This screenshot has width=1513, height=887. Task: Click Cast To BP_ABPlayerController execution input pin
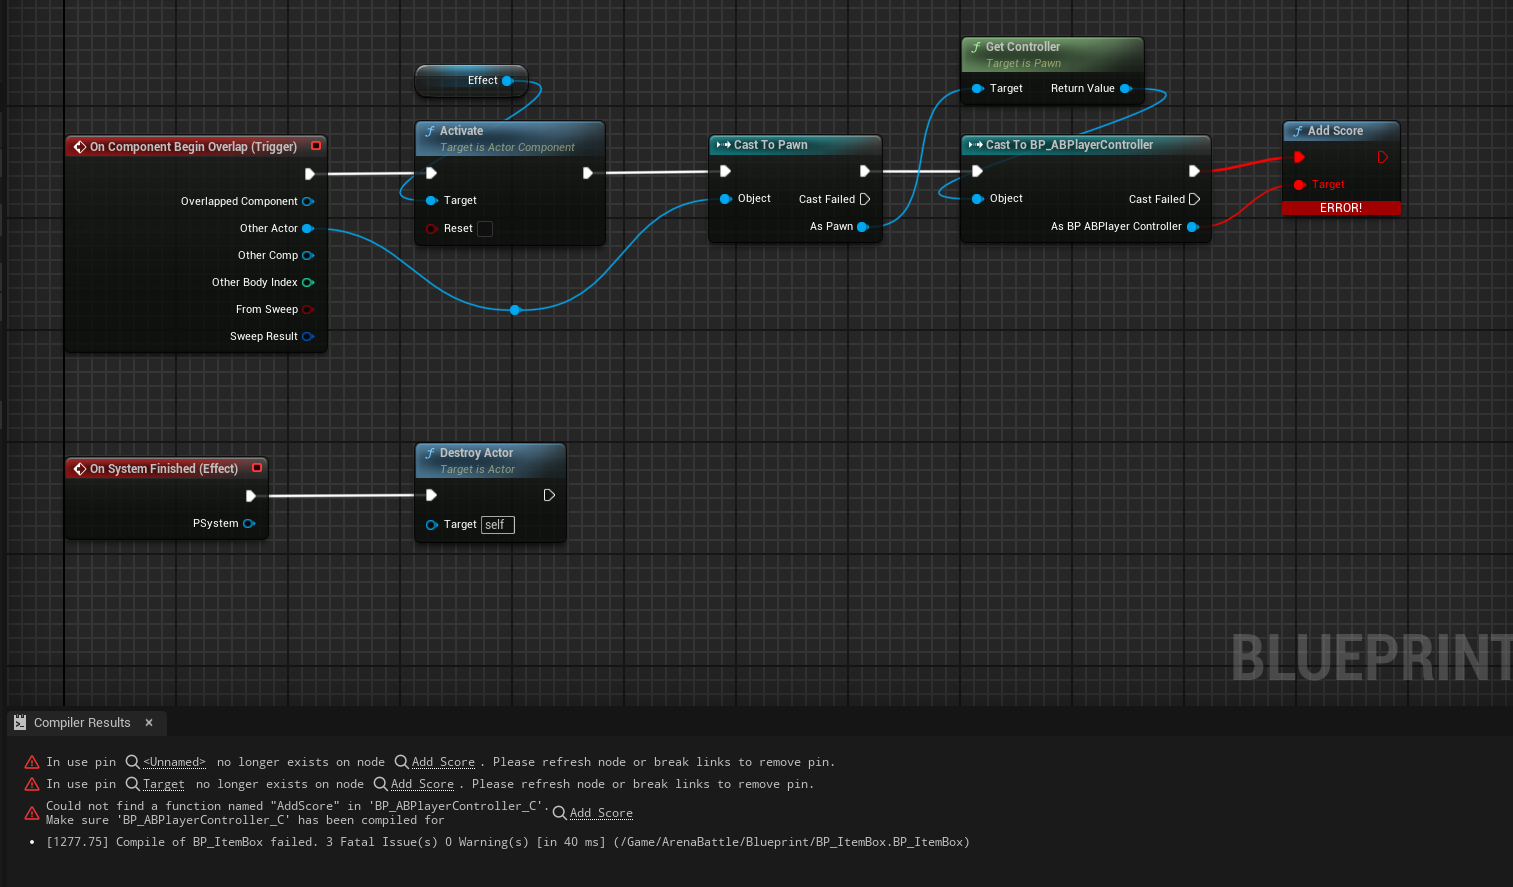click(977, 171)
